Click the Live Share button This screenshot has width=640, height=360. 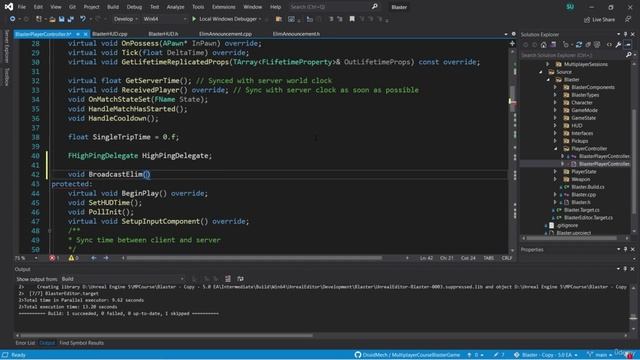[599, 19]
